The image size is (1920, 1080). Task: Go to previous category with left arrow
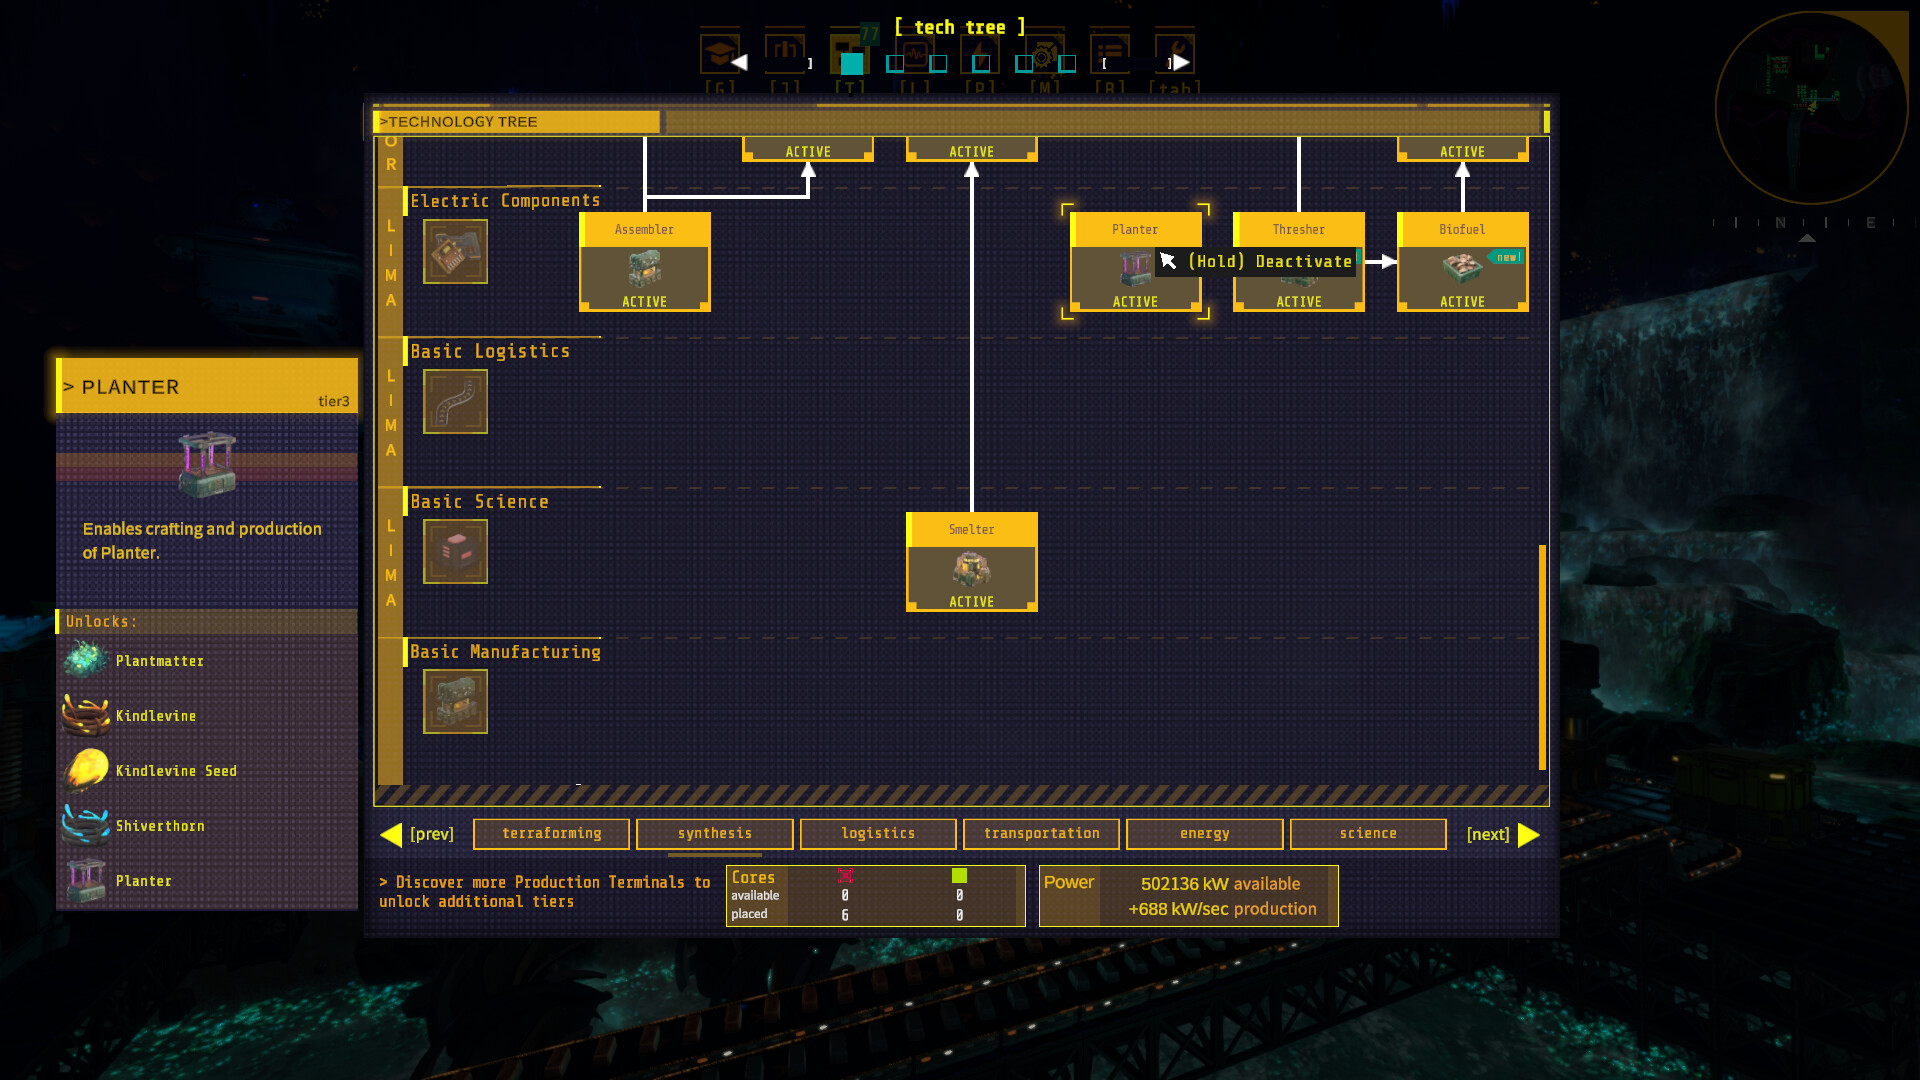392,834
